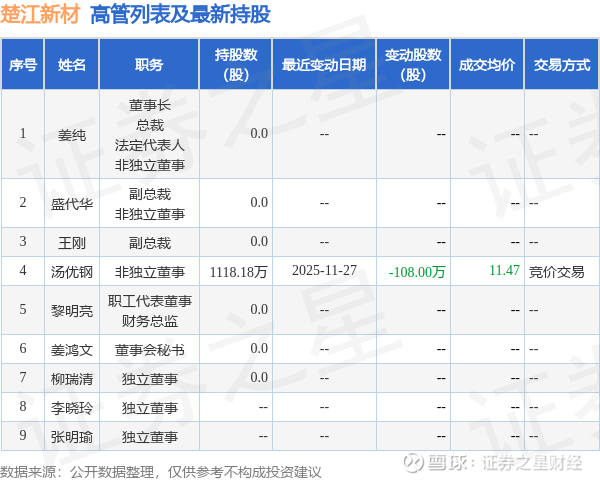Click the name cell 姜鸿文
The width and height of the screenshot is (600, 481).
coord(72,350)
